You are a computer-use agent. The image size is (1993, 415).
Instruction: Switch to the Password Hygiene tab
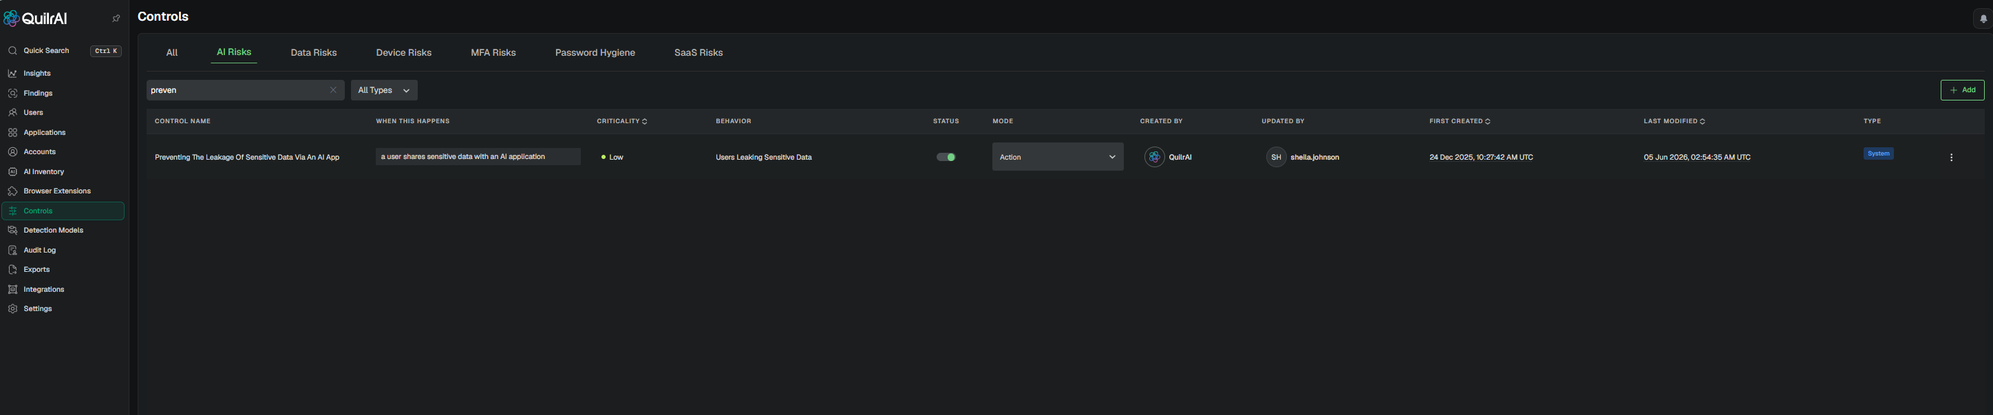point(595,53)
